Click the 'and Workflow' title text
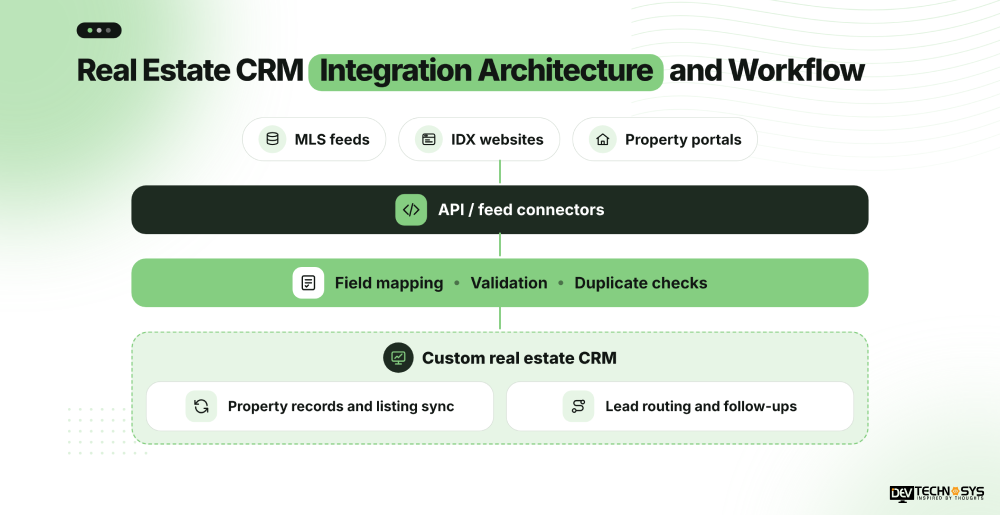The width and height of the screenshot is (1000, 515). pos(767,71)
